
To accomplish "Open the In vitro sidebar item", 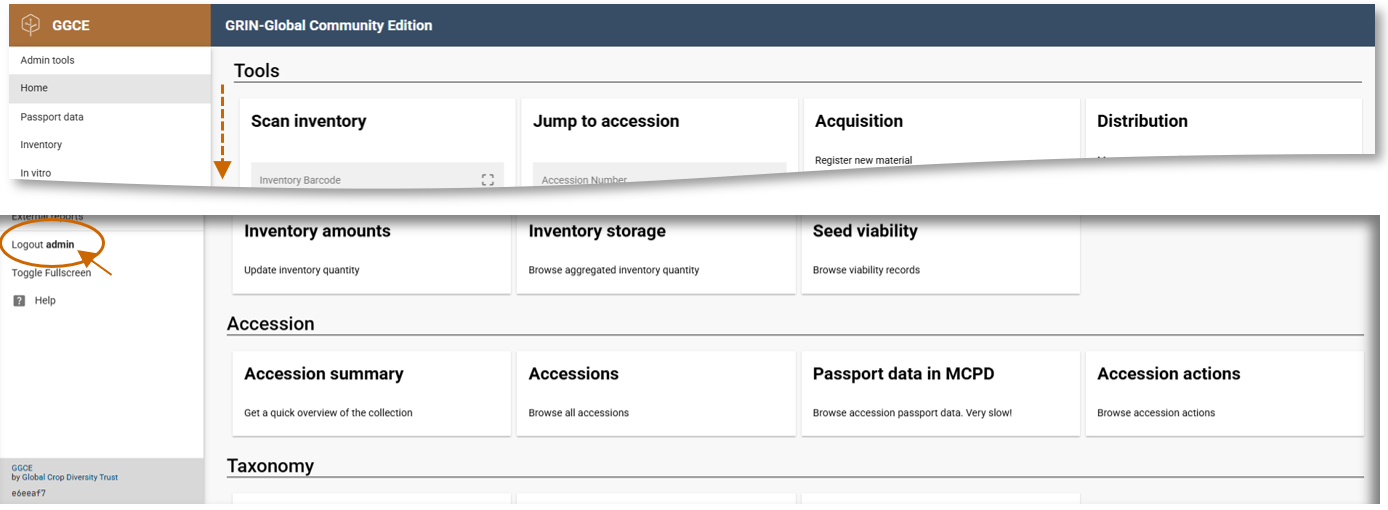I will tap(36, 173).
